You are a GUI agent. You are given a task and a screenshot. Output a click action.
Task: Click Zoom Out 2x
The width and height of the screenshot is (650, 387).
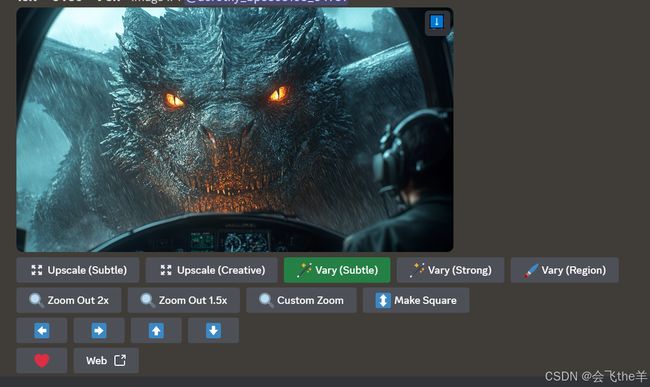(69, 300)
